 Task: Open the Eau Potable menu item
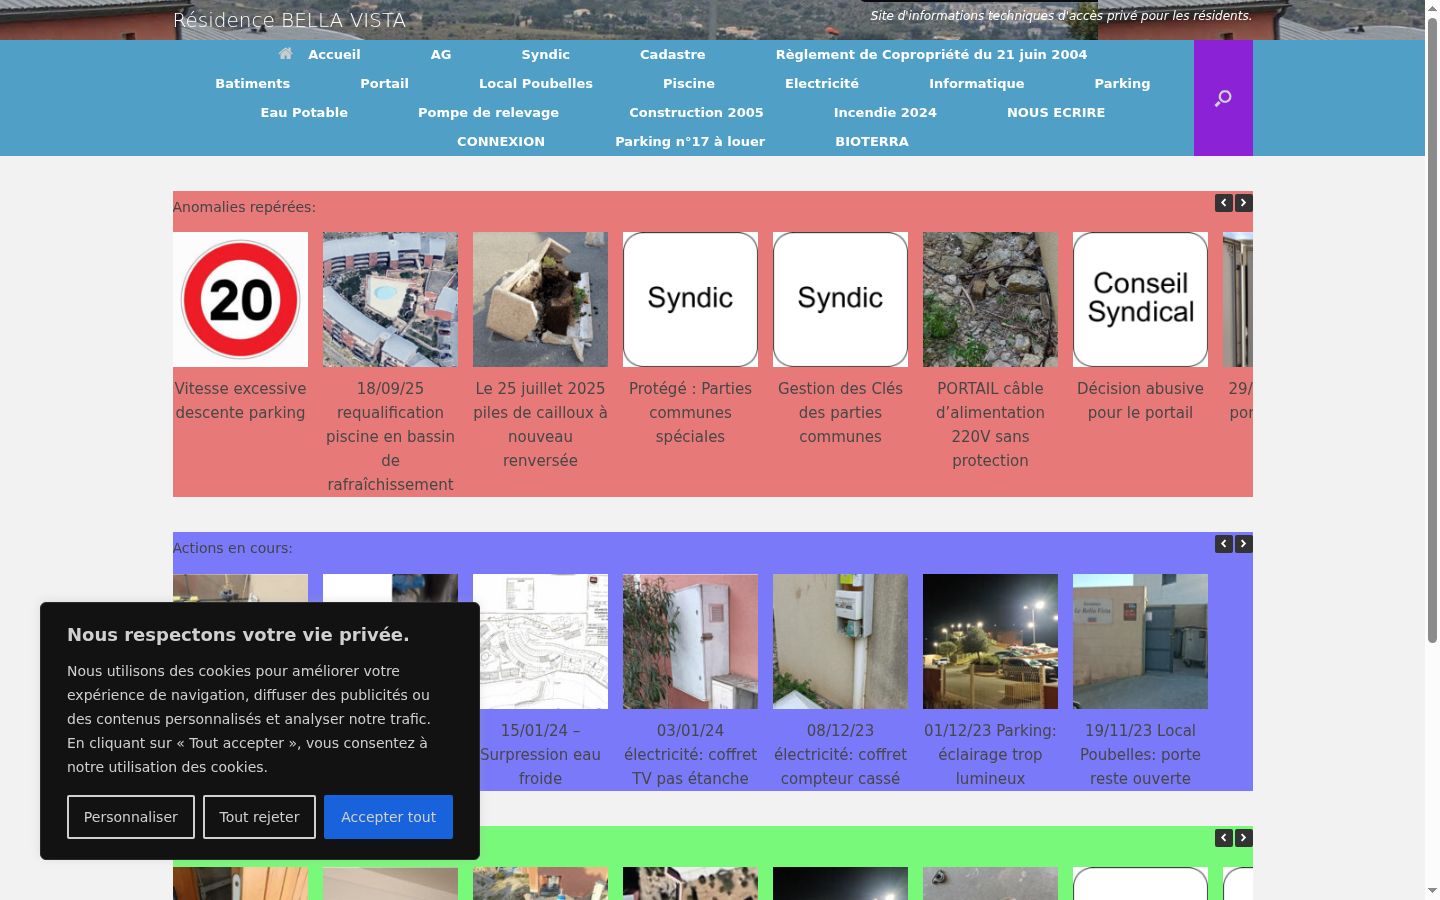click(304, 113)
